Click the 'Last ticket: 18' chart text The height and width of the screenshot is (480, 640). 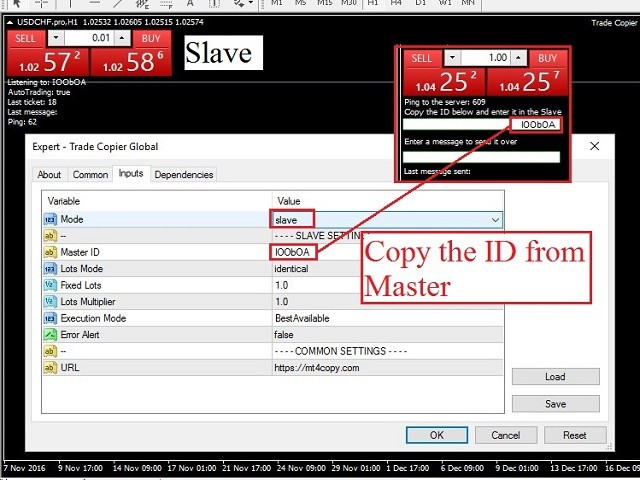[32, 102]
